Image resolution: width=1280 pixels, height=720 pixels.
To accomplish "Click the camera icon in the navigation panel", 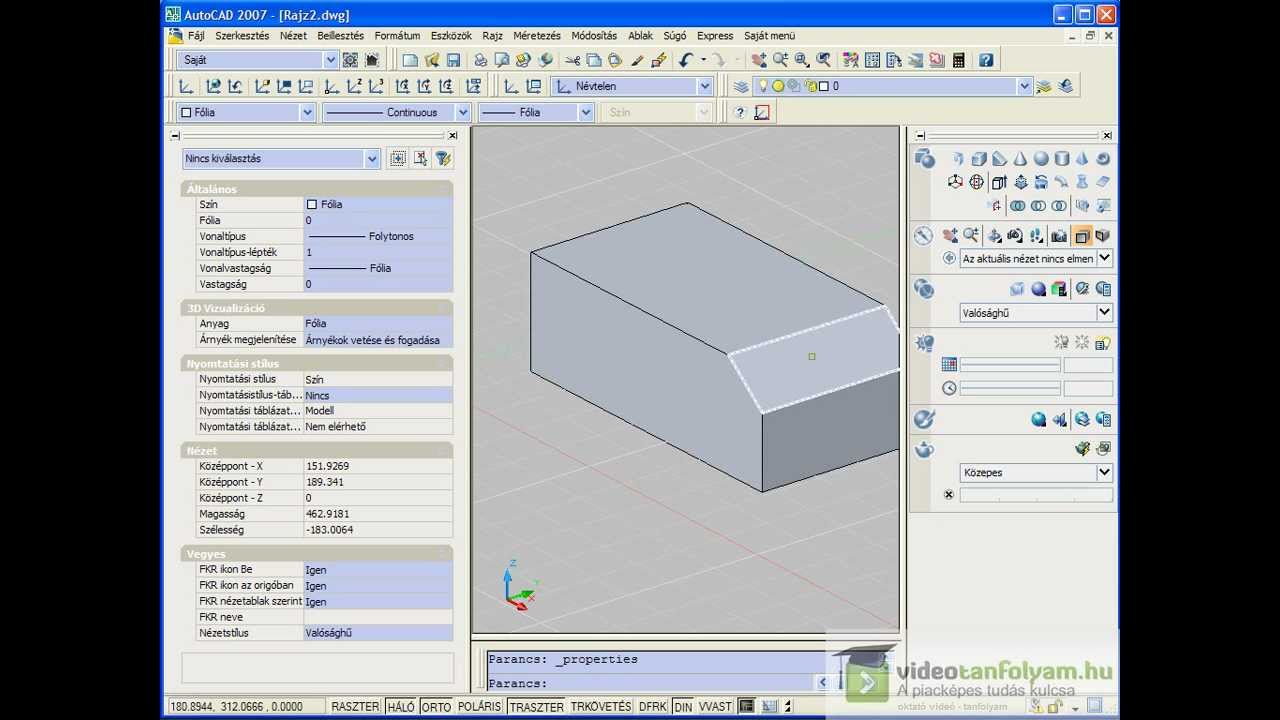I will coord(1058,236).
